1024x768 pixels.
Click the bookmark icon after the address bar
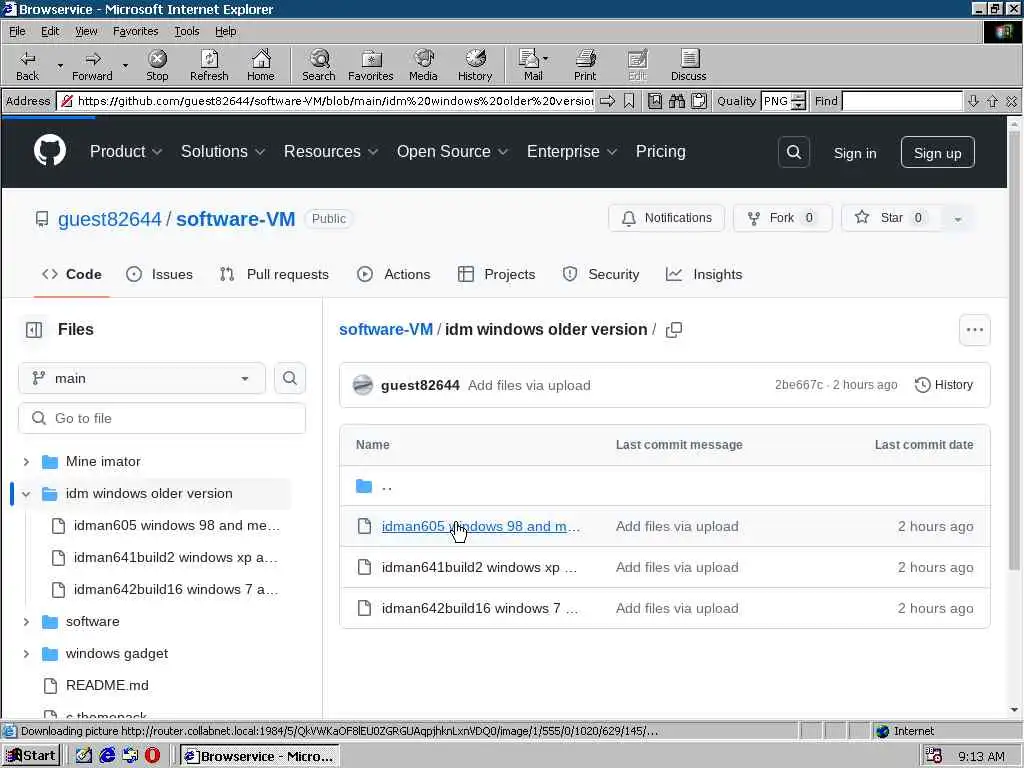(629, 101)
